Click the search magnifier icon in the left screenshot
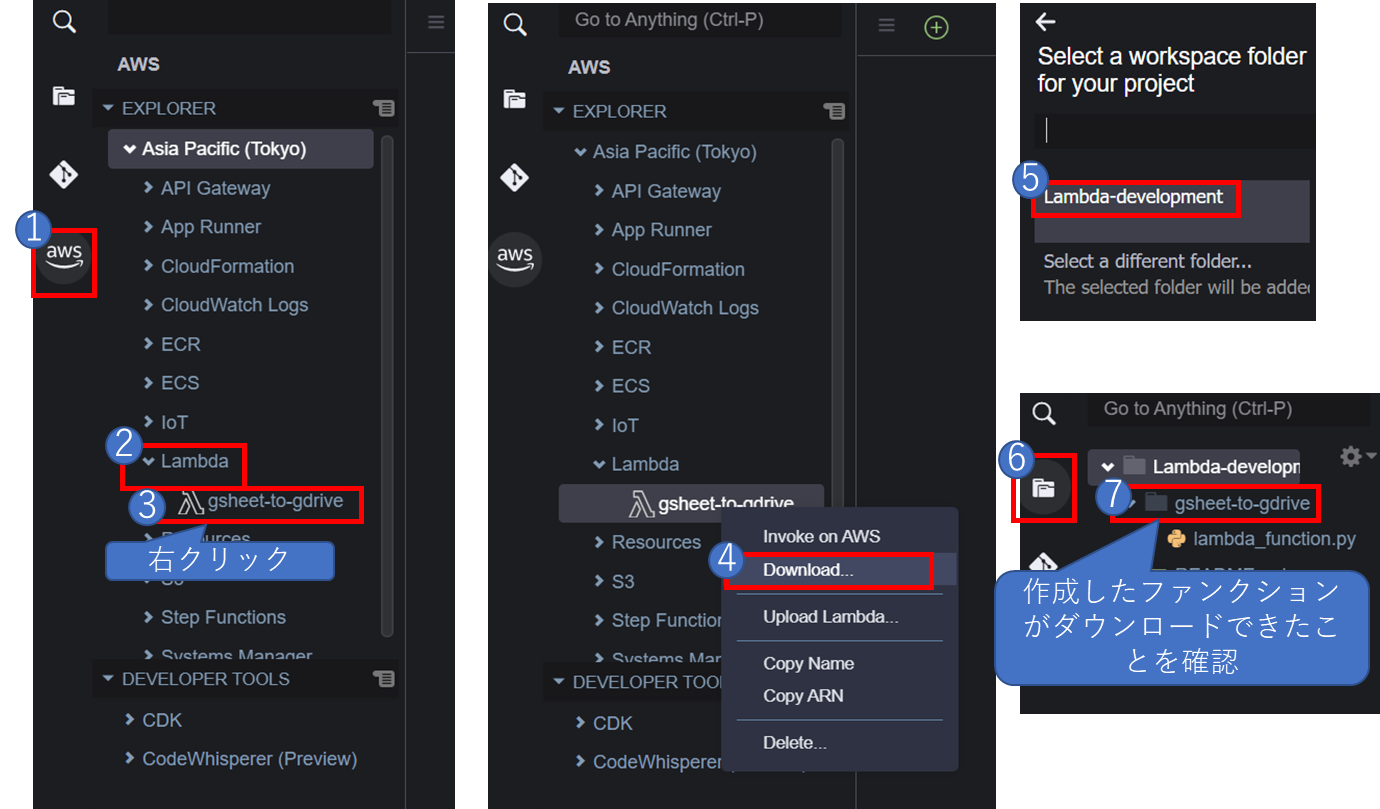Image resolution: width=1380 pixels, height=809 pixels. point(64,23)
